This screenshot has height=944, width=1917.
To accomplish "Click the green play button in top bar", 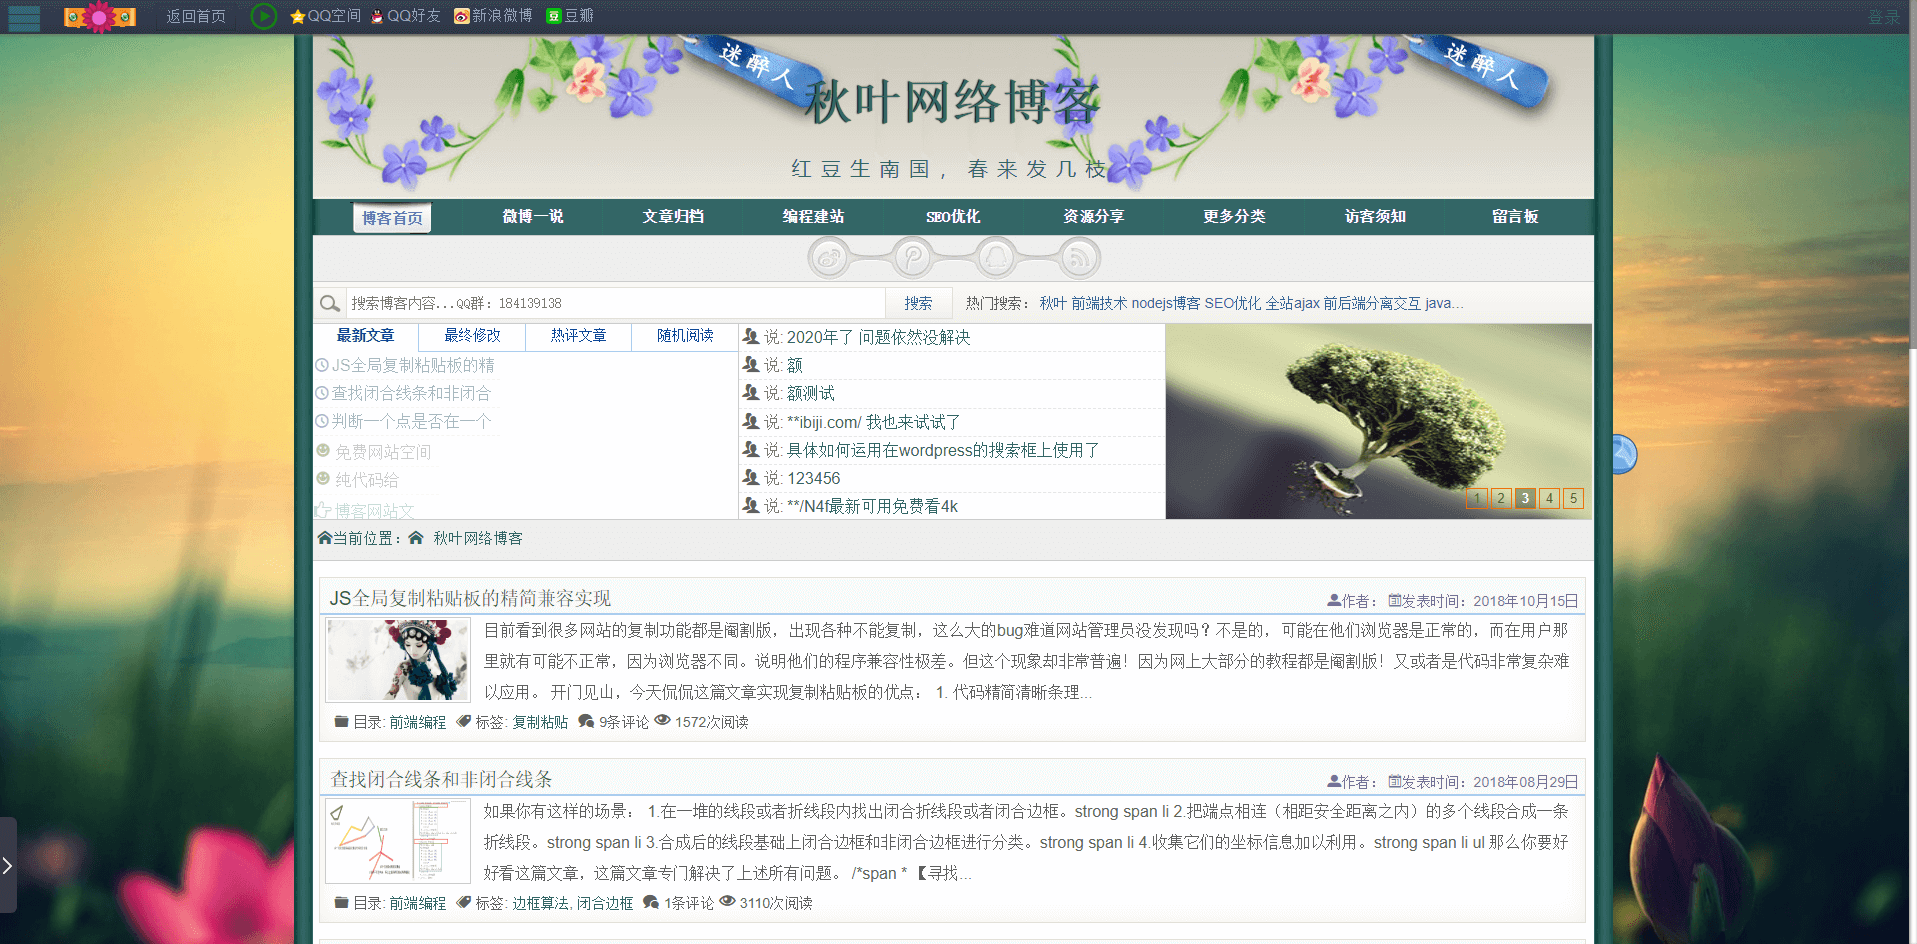I will [263, 16].
